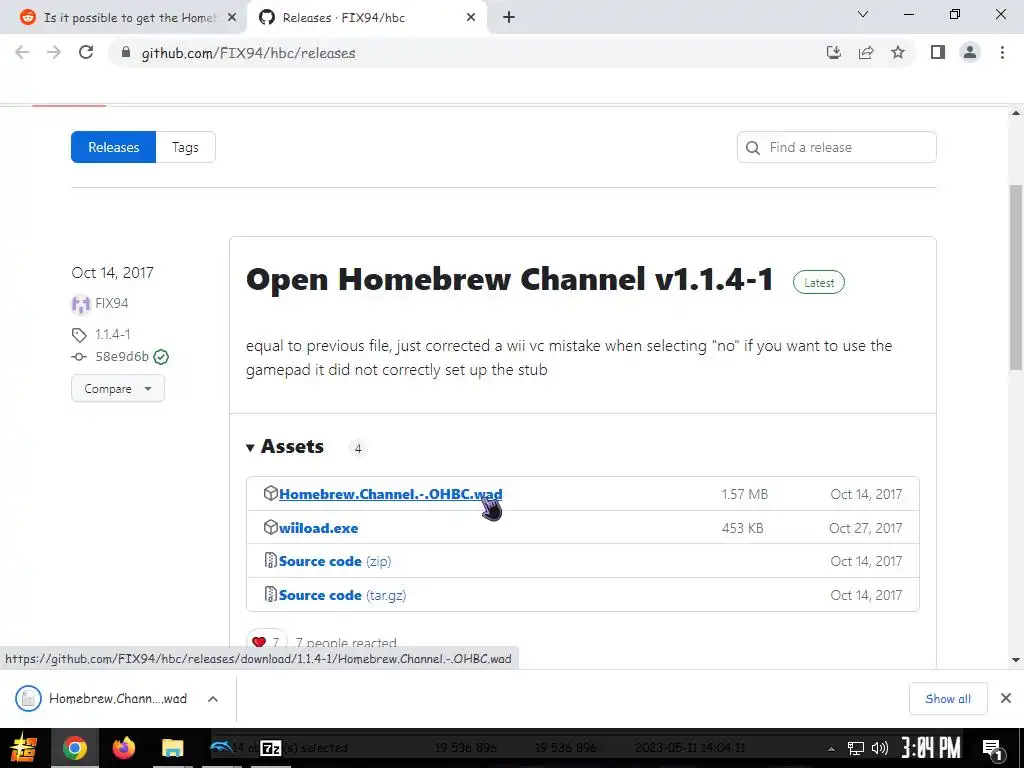This screenshot has width=1024, height=768.
Task: Open the notification center icon
Action: pos(993,750)
